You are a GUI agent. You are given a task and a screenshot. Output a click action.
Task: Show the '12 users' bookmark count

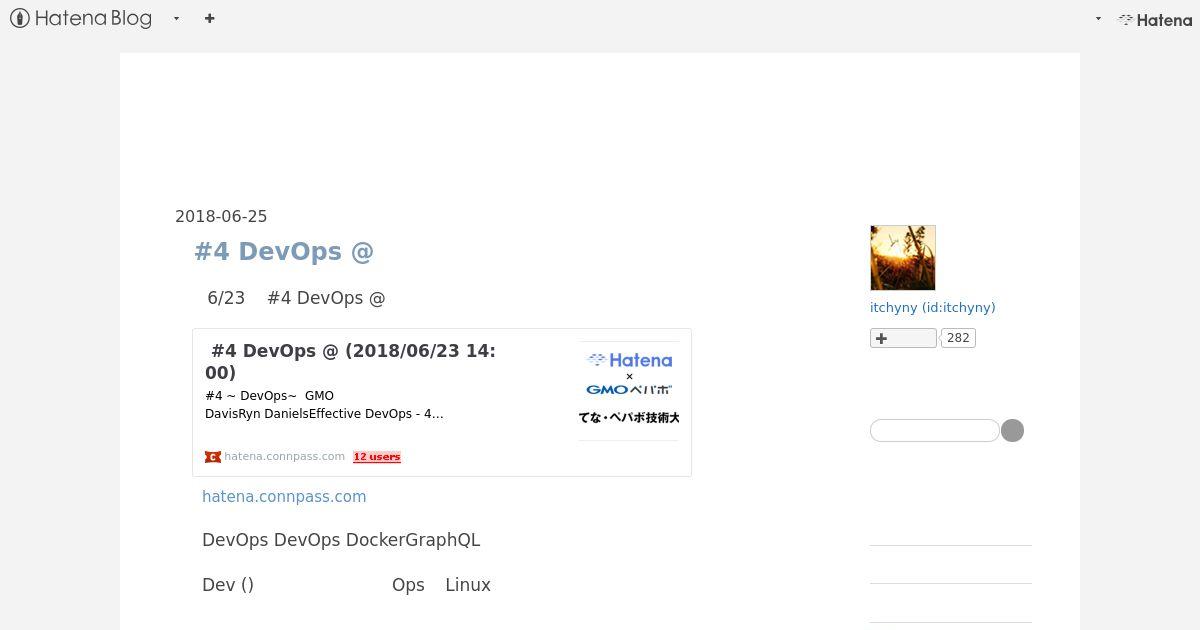pyautogui.click(x=377, y=457)
